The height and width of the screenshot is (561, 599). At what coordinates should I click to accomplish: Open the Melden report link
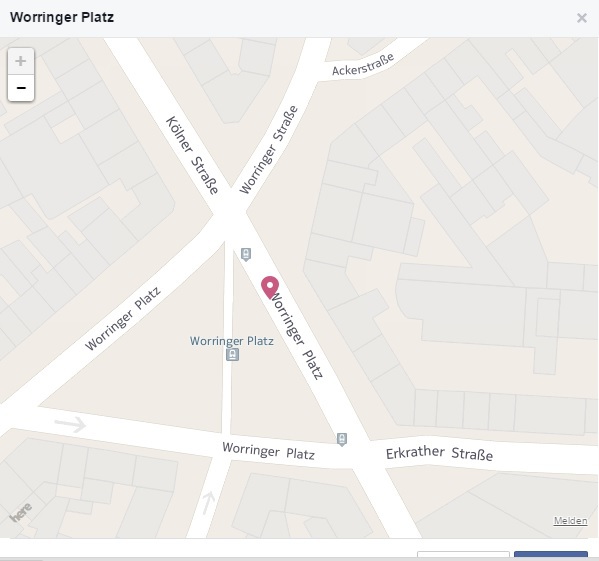click(570, 521)
